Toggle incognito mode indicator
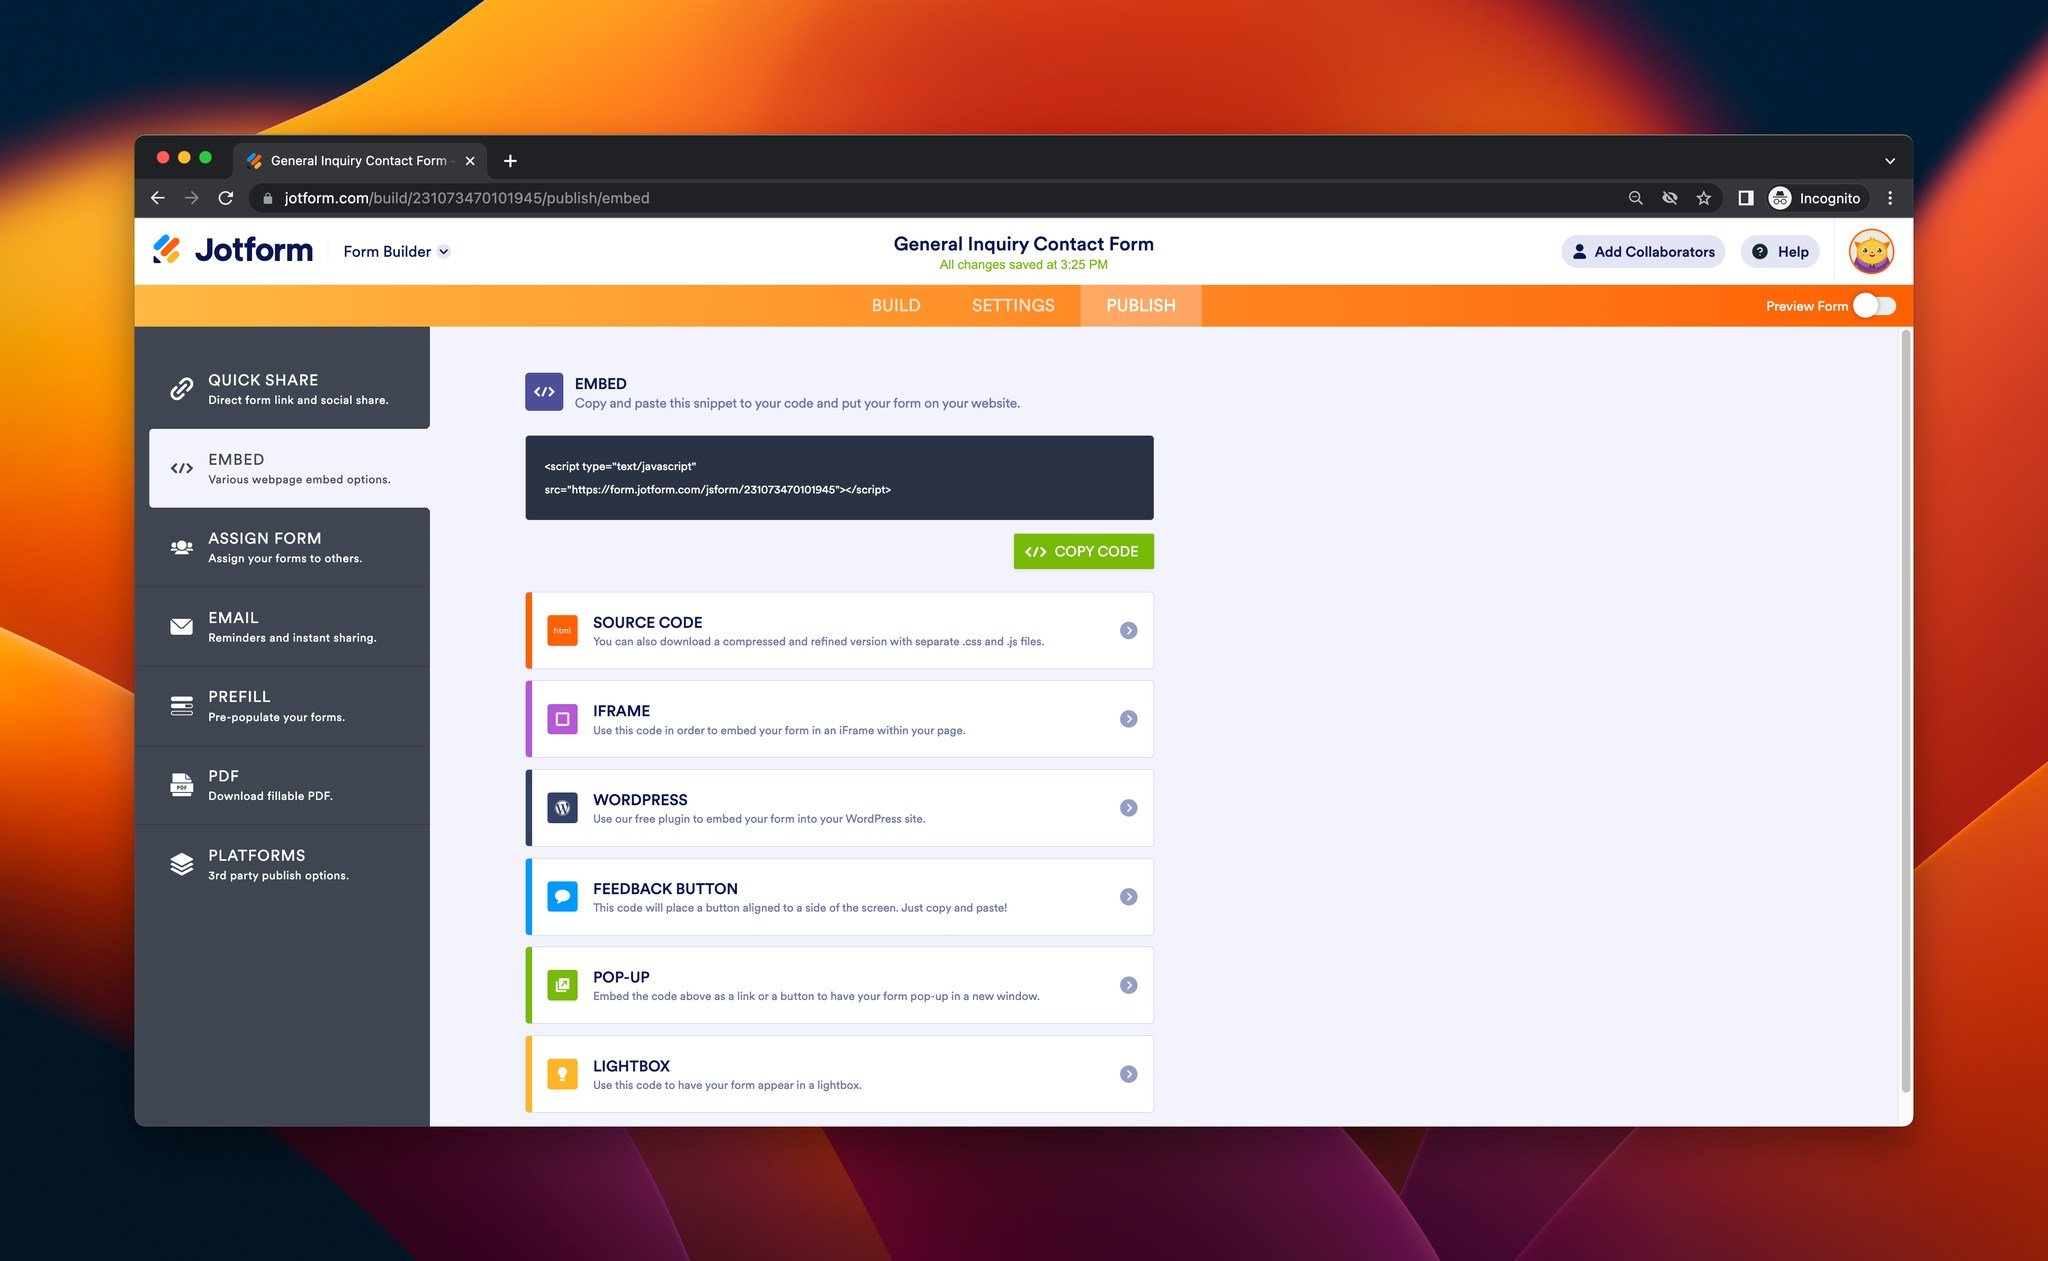The height and width of the screenshot is (1261, 2048). 1820,197
